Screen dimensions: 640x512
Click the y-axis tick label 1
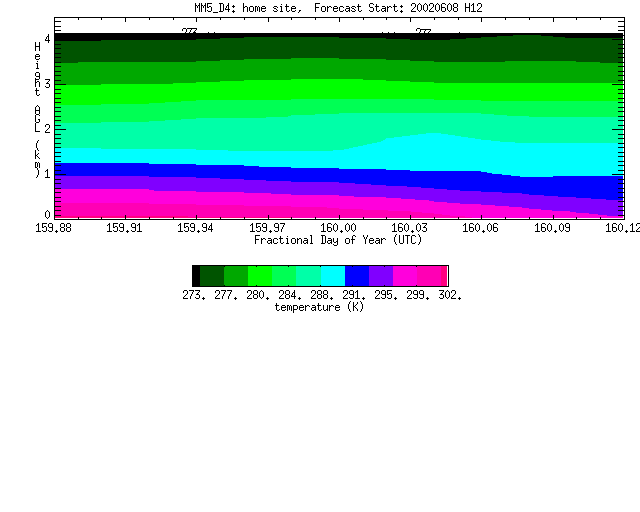coord(47,174)
